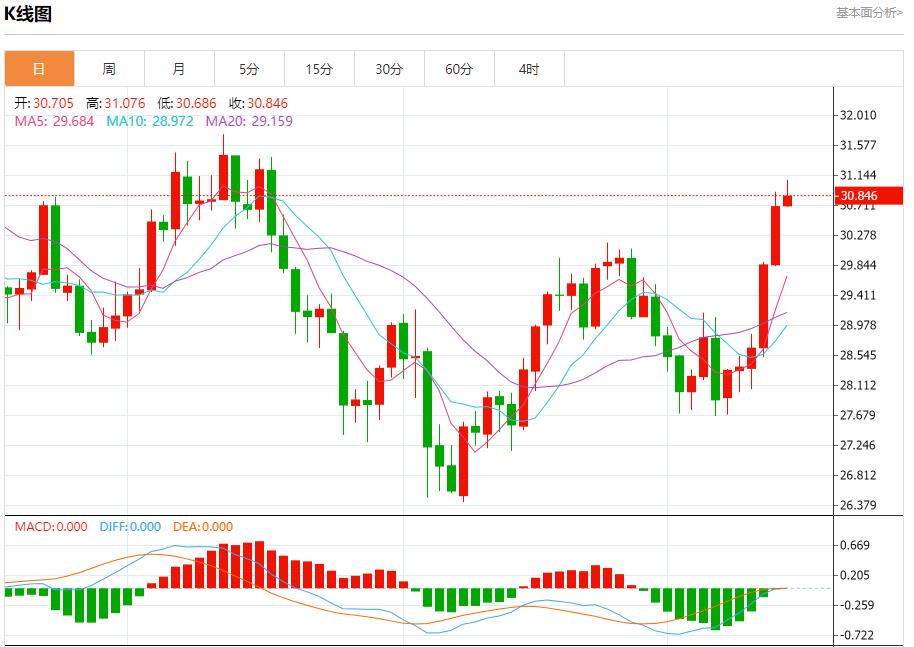Click the 32.010 price axis label
The image size is (914, 647).
pyautogui.click(x=859, y=115)
